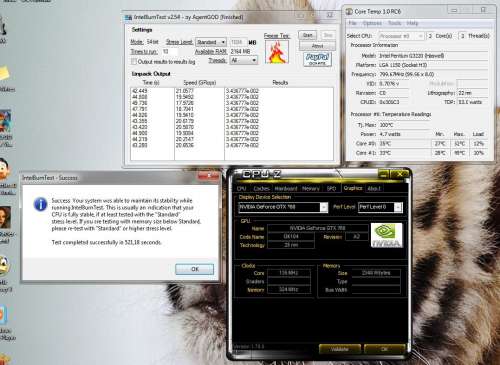Open the Options menu in Core Temp
The height and width of the screenshot is (365, 500).
click(x=372, y=23)
